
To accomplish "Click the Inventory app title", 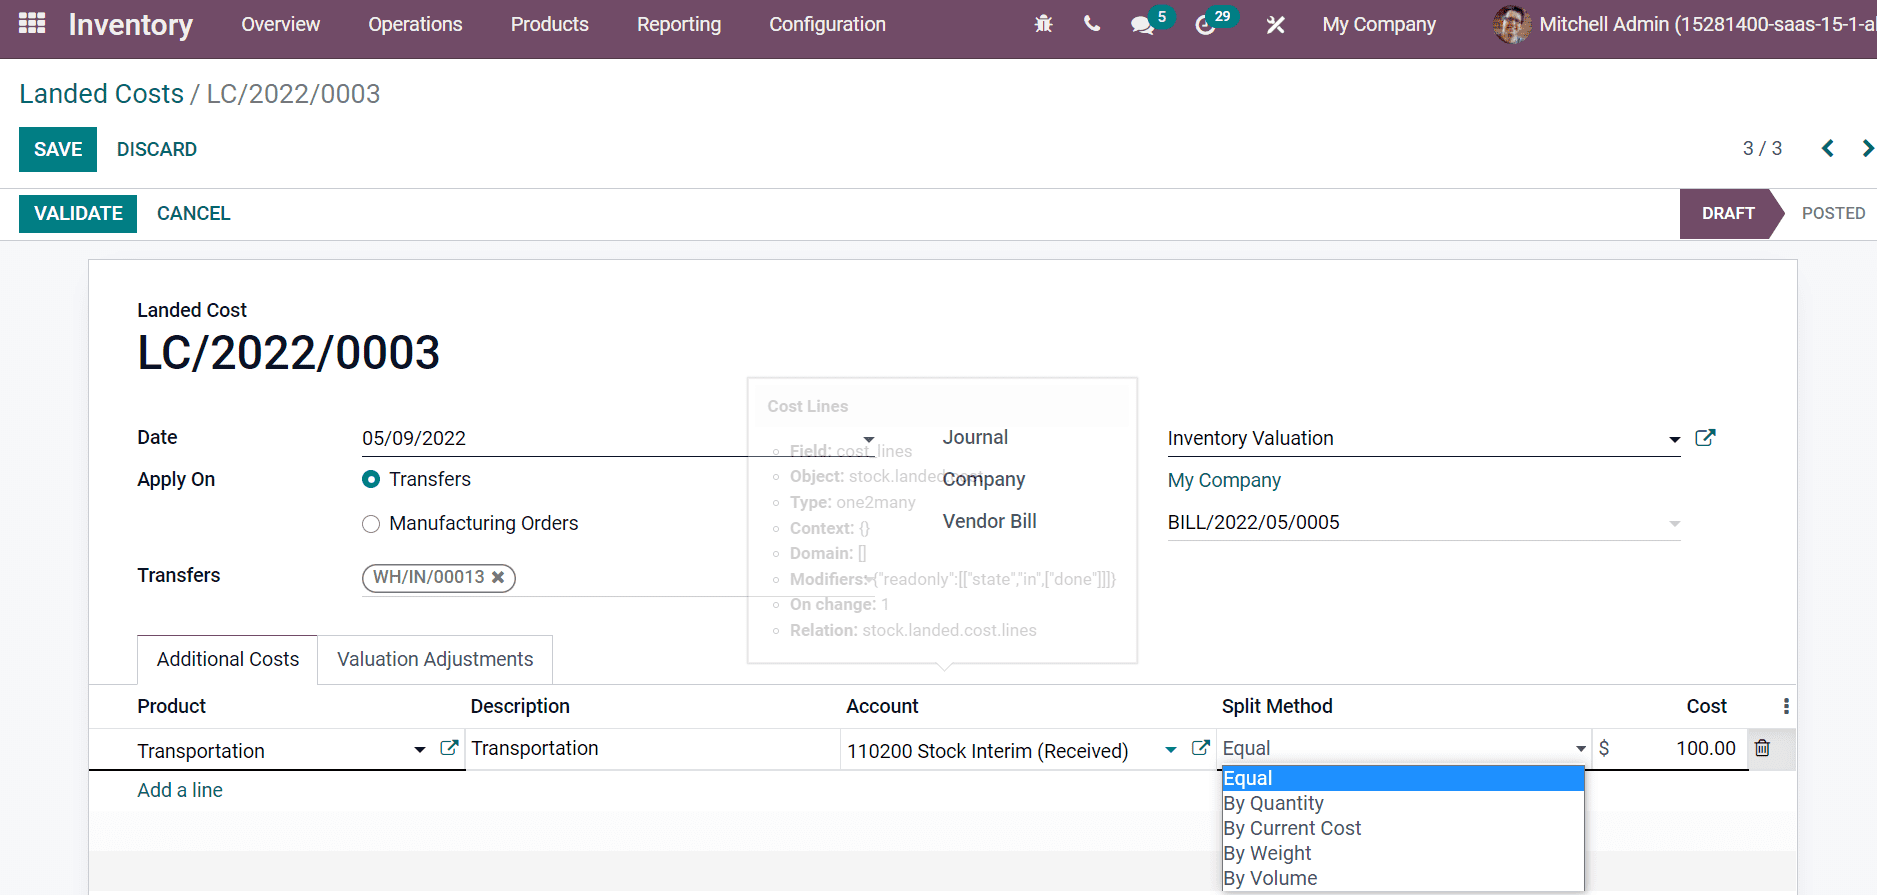I will [131, 24].
